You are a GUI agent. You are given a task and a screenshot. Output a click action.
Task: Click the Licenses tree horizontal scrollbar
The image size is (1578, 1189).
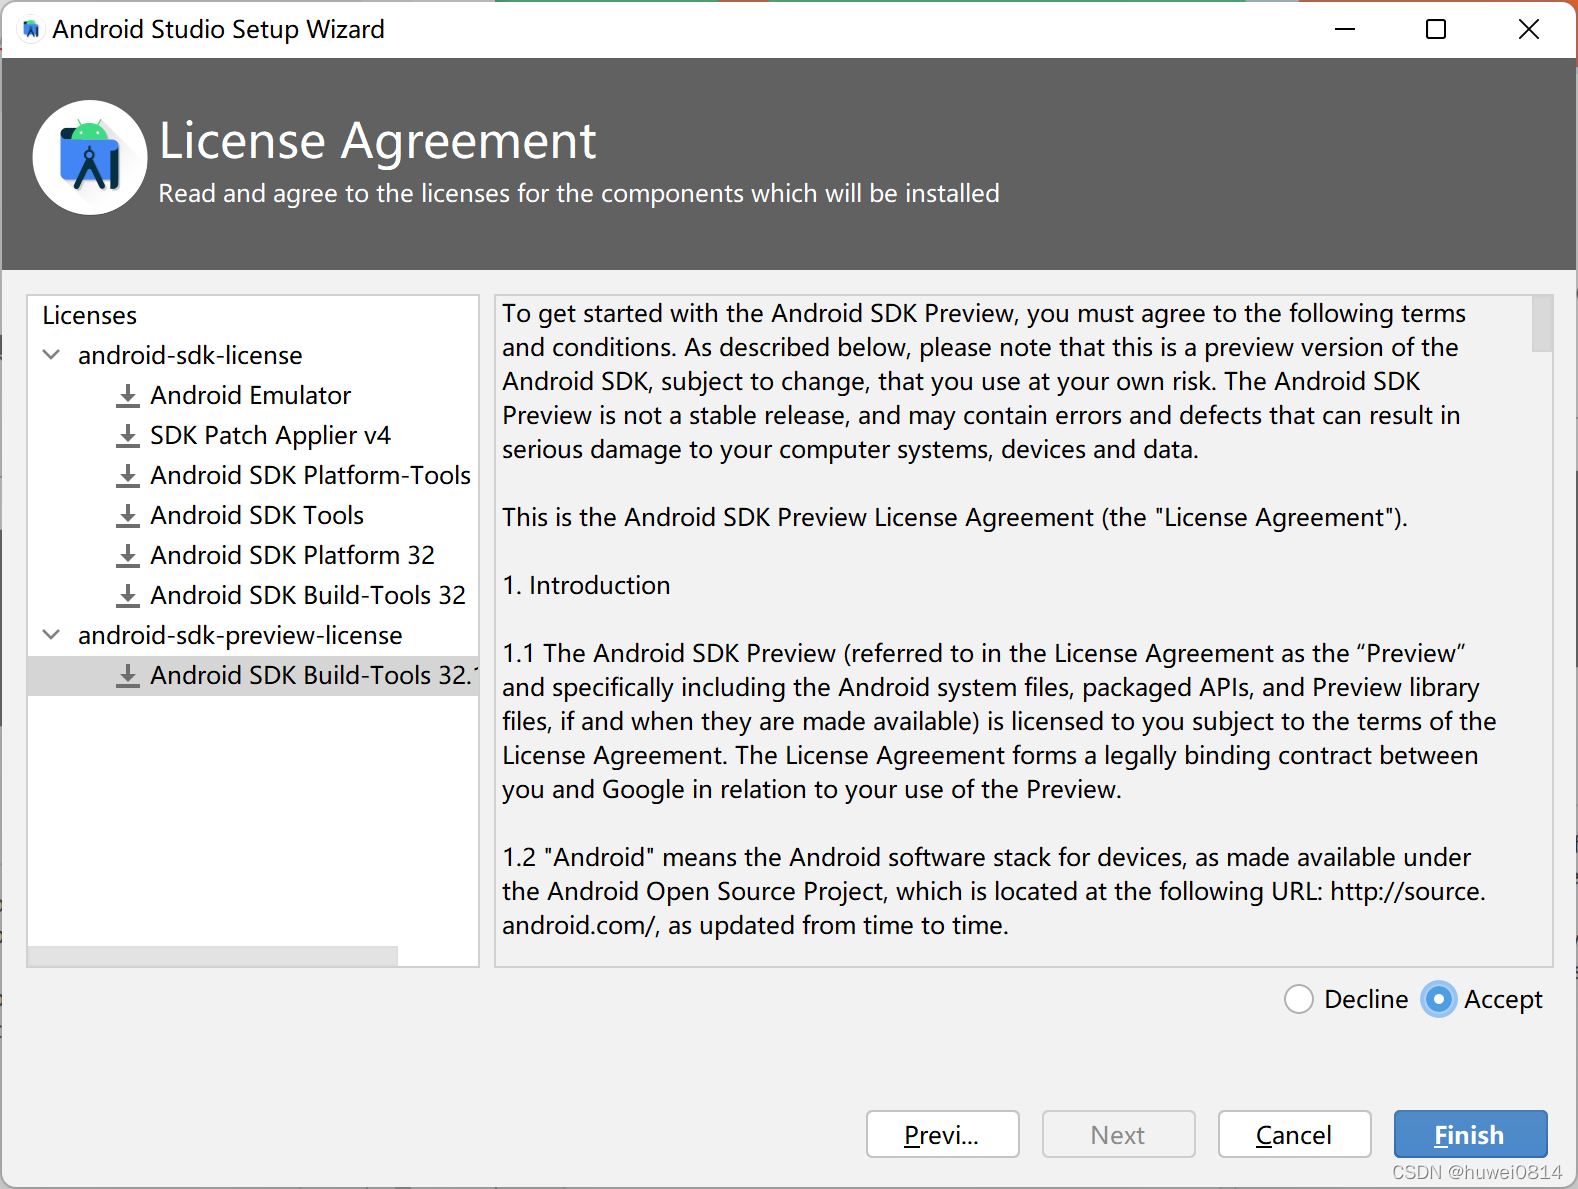(213, 956)
